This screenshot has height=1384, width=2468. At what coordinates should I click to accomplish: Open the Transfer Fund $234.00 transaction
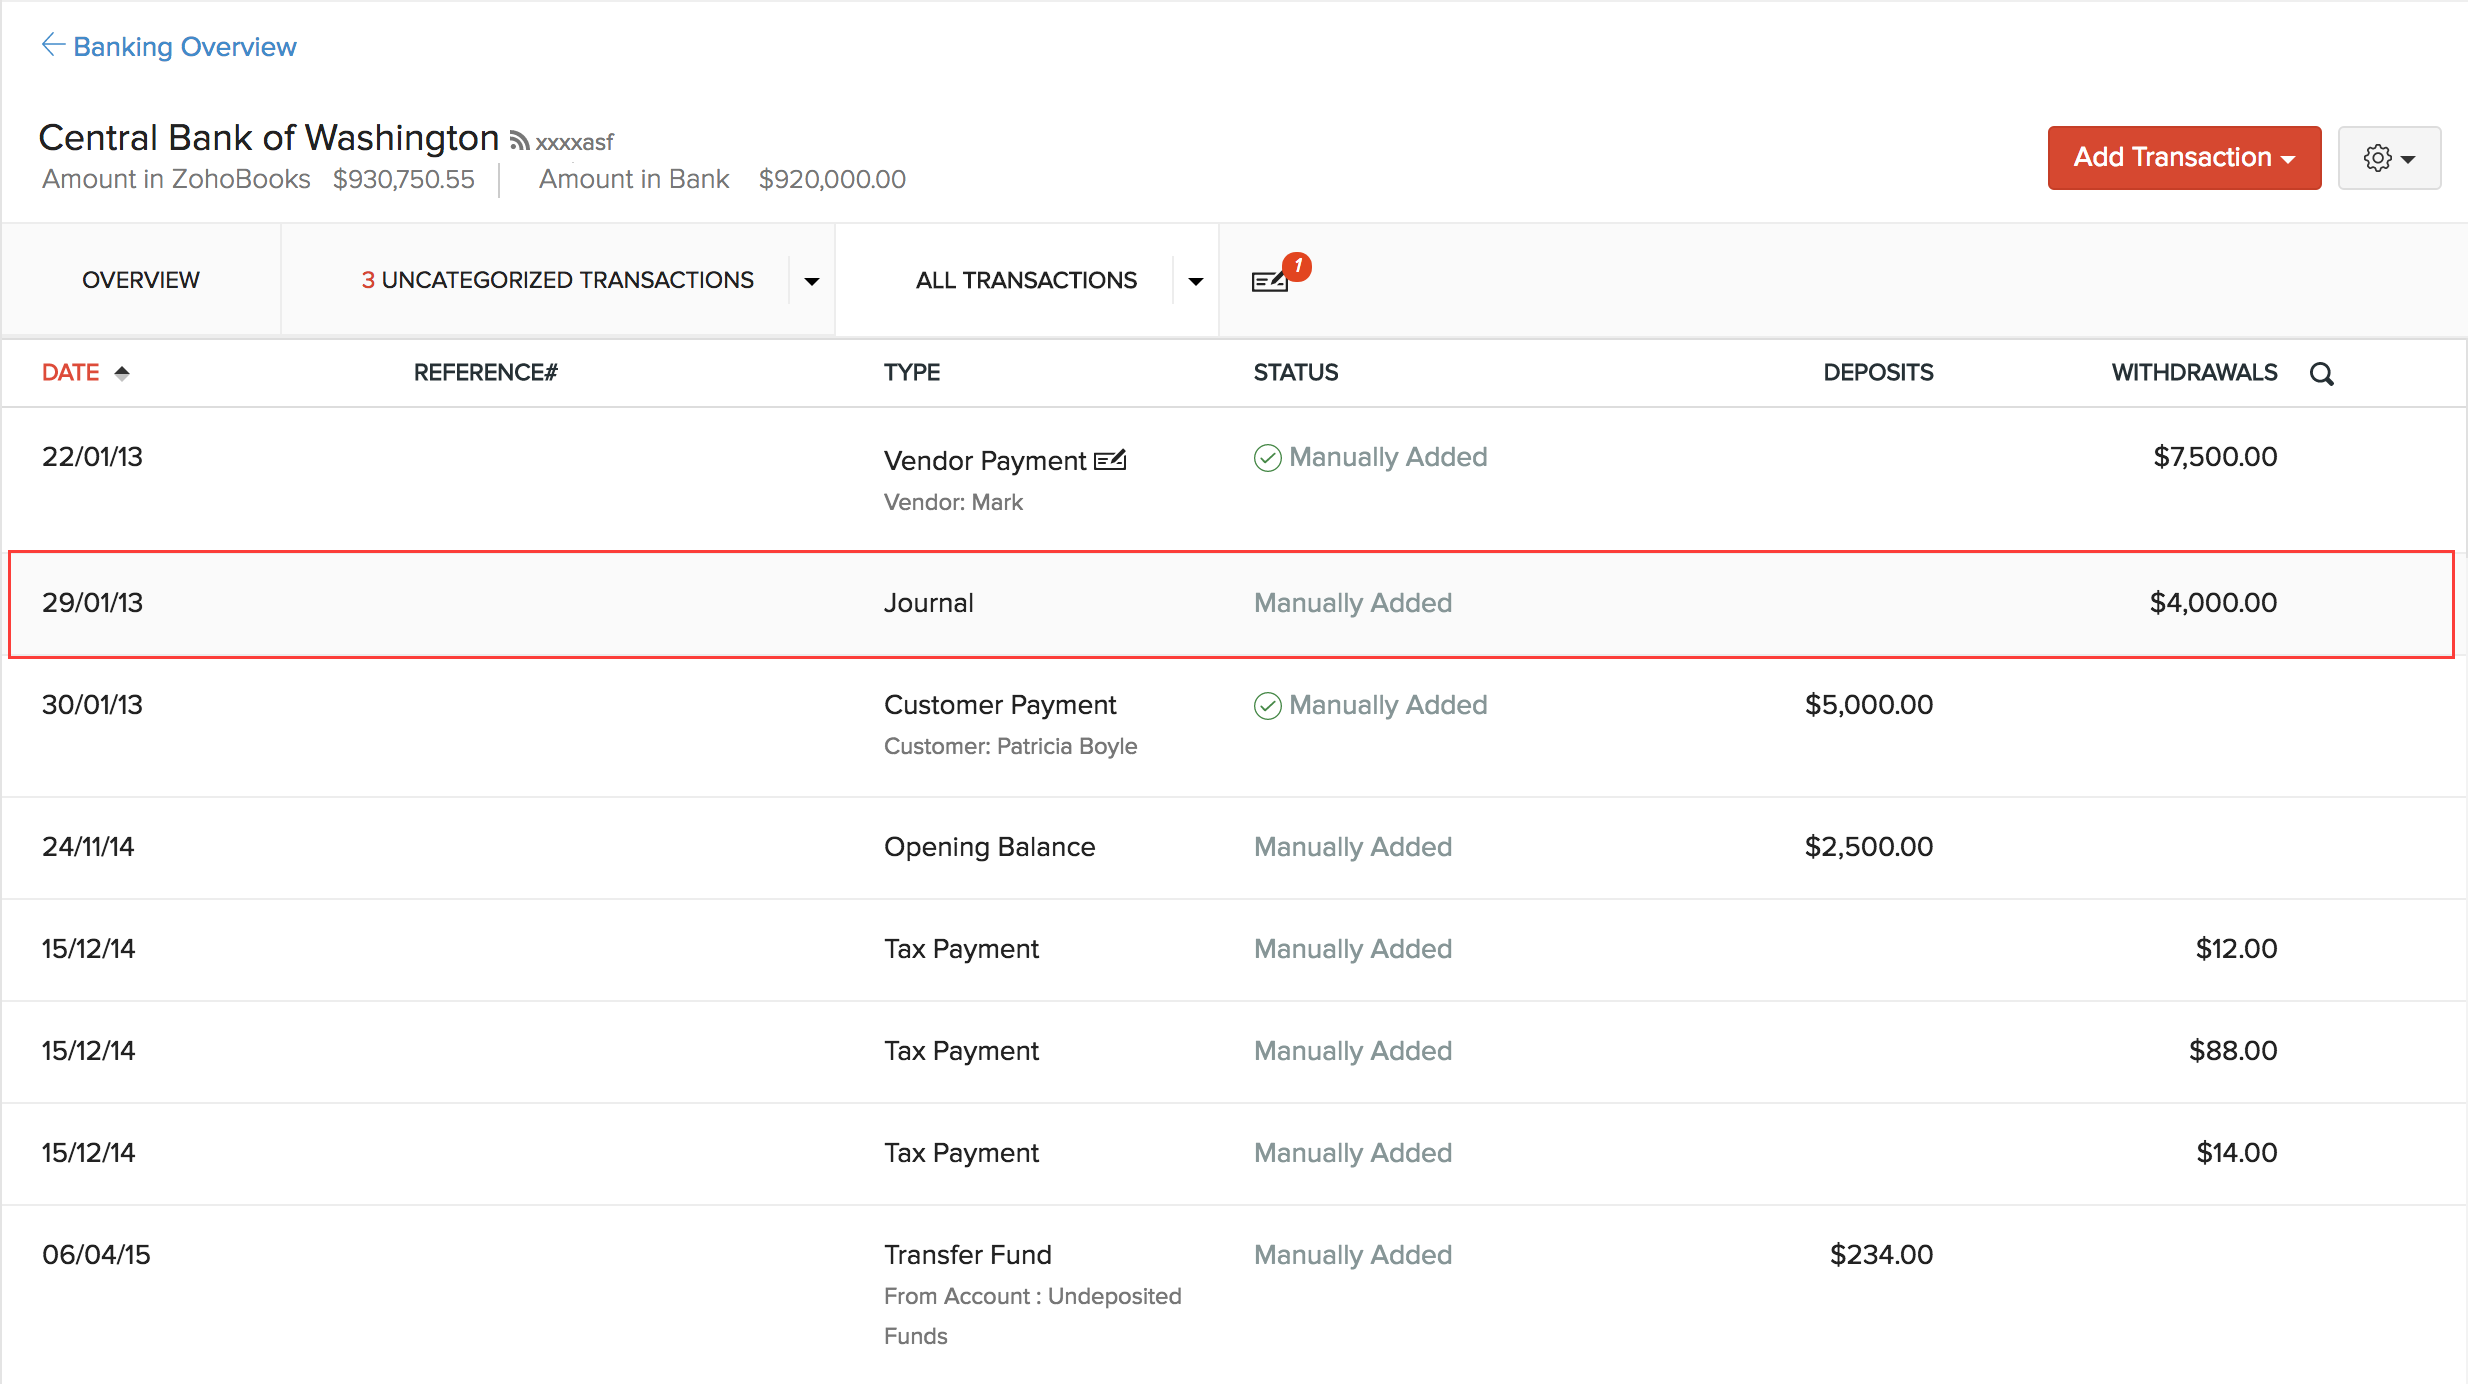(967, 1255)
